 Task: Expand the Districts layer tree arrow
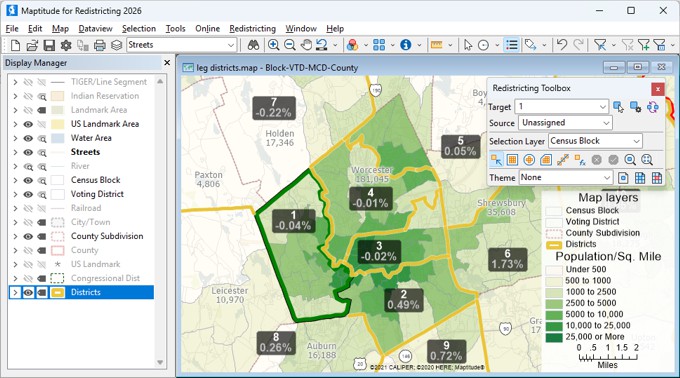tap(15, 293)
